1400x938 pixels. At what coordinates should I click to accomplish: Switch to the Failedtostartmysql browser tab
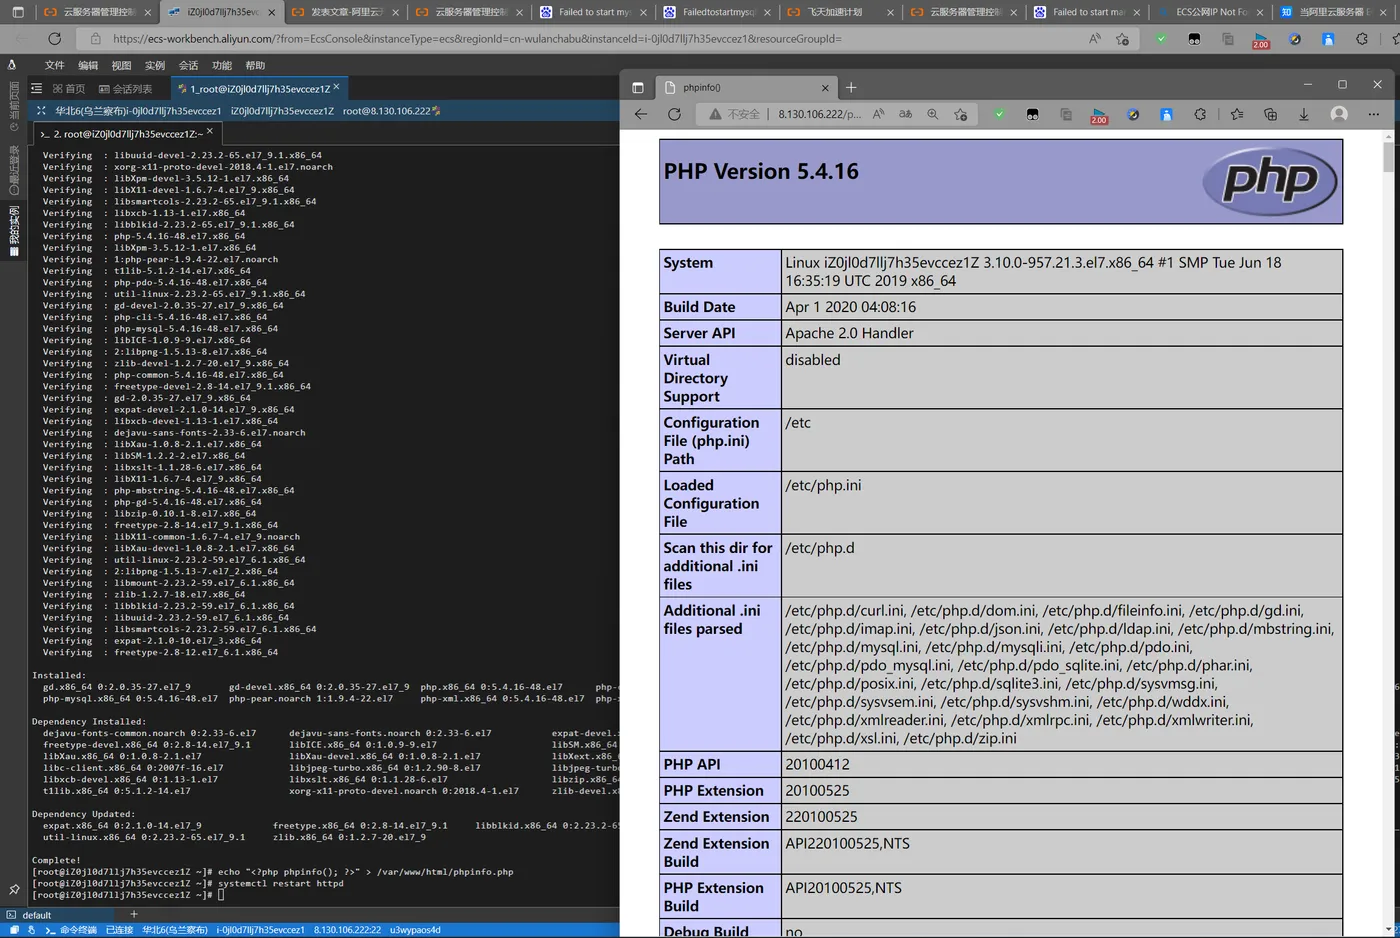click(x=718, y=12)
